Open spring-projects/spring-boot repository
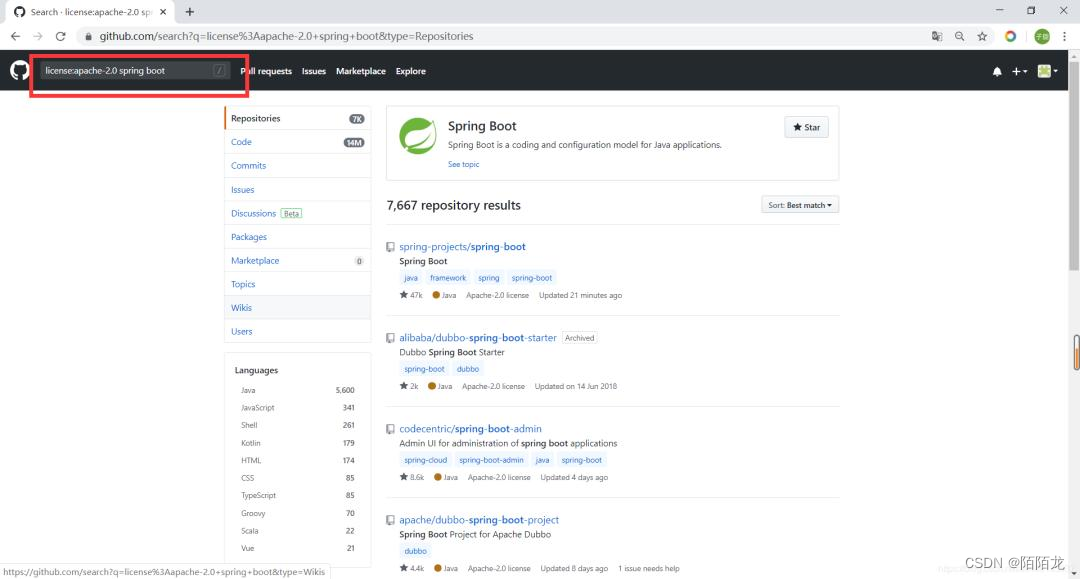This screenshot has width=1080, height=579. click(462, 246)
